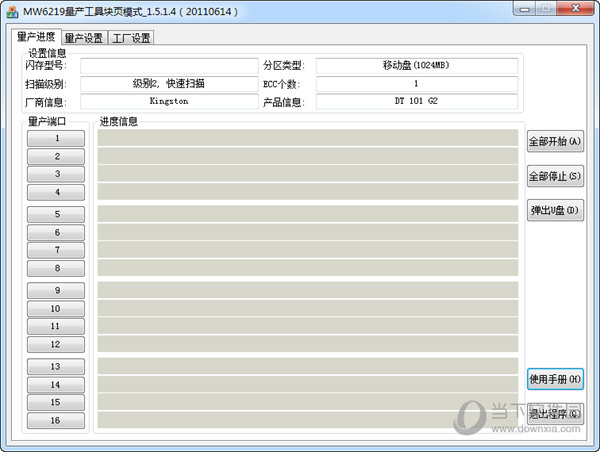The image size is (600, 452).
Task: Click port button 10
Action: pos(56,308)
